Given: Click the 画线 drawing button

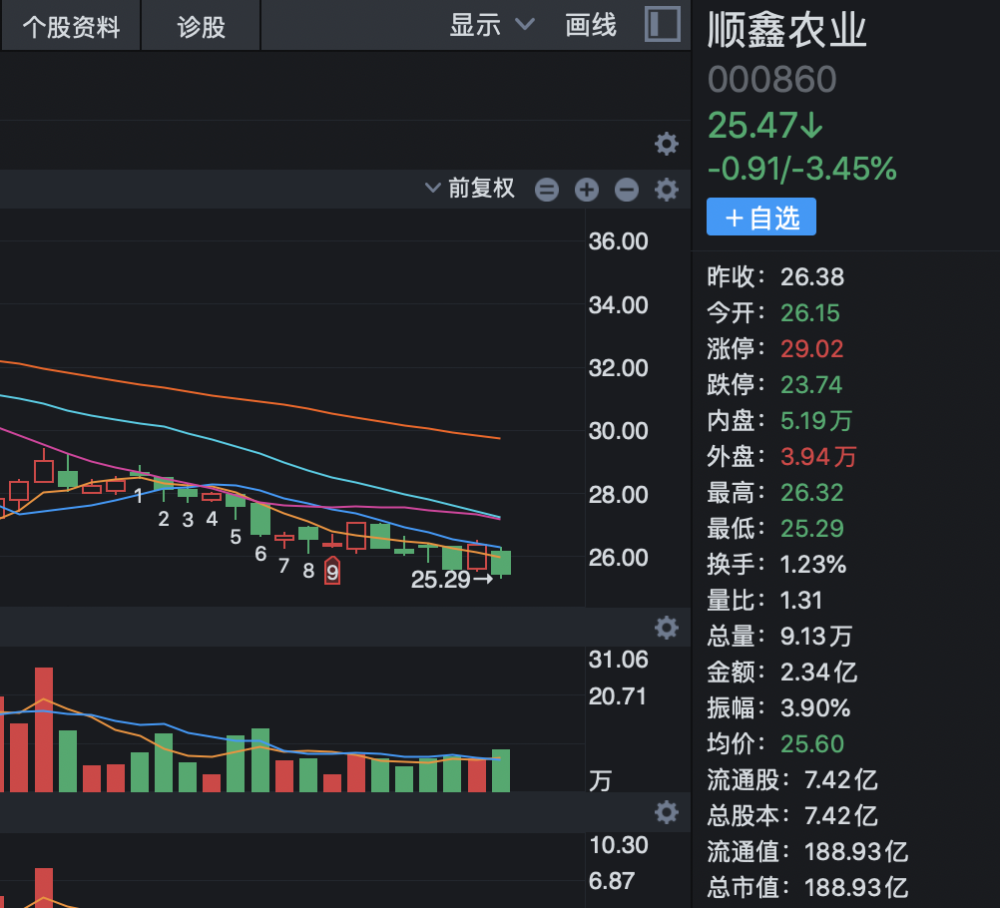Looking at the screenshot, I should point(591,25).
